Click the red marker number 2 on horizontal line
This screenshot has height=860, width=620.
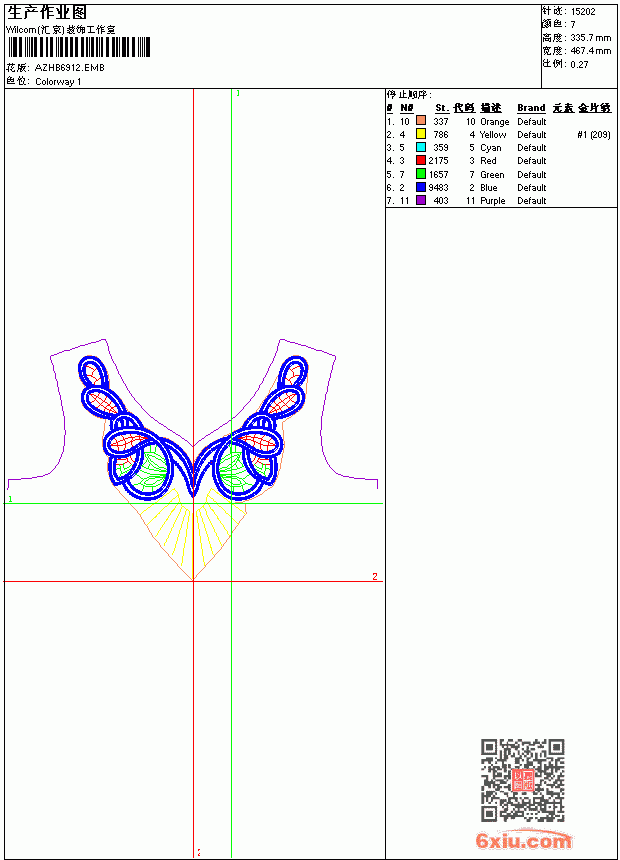pyautogui.click(x=375, y=576)
